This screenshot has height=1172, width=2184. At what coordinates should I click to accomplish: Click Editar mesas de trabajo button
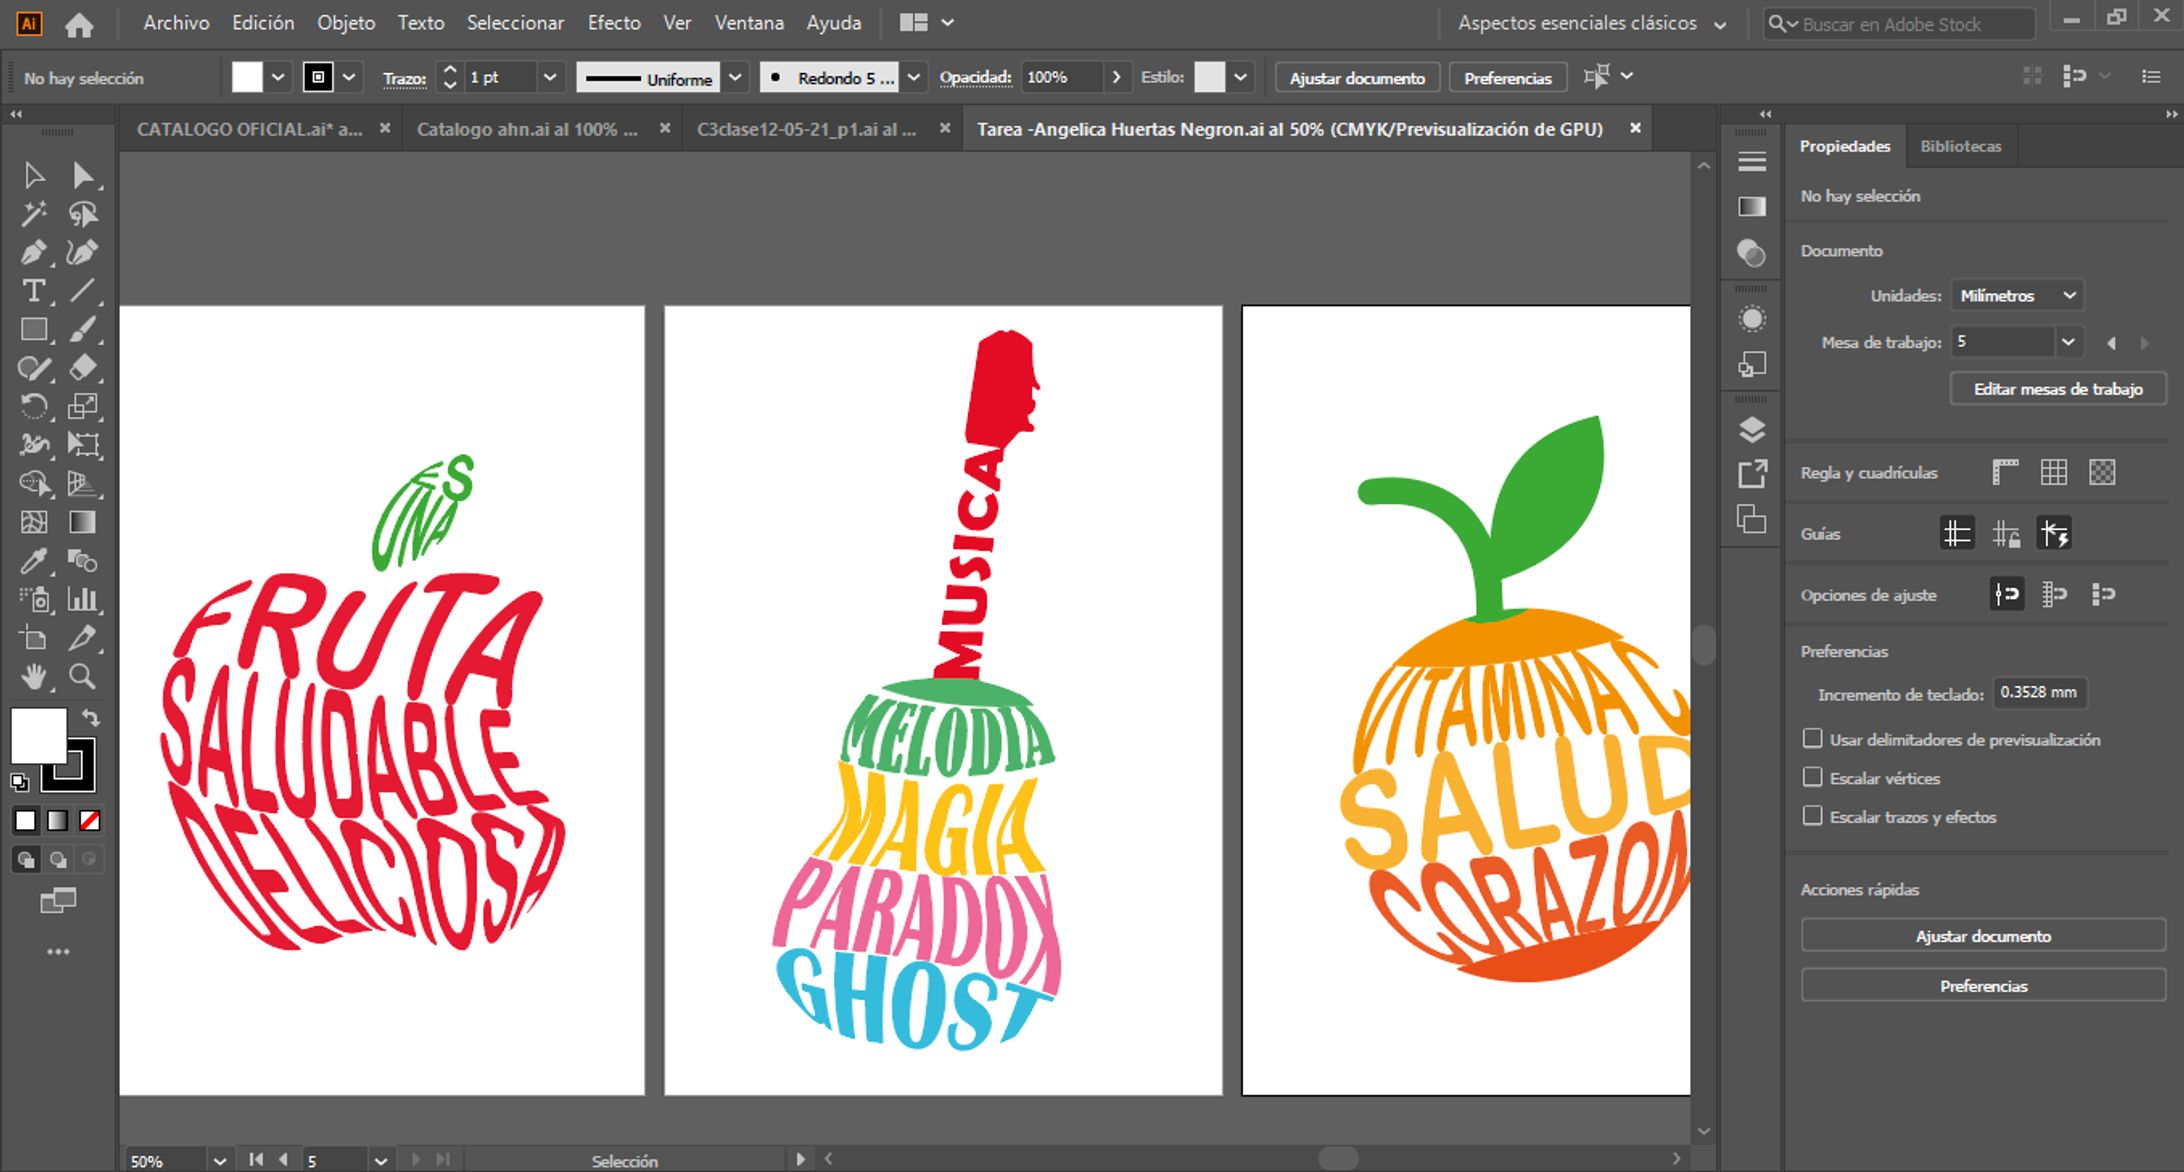[2057, 389]
